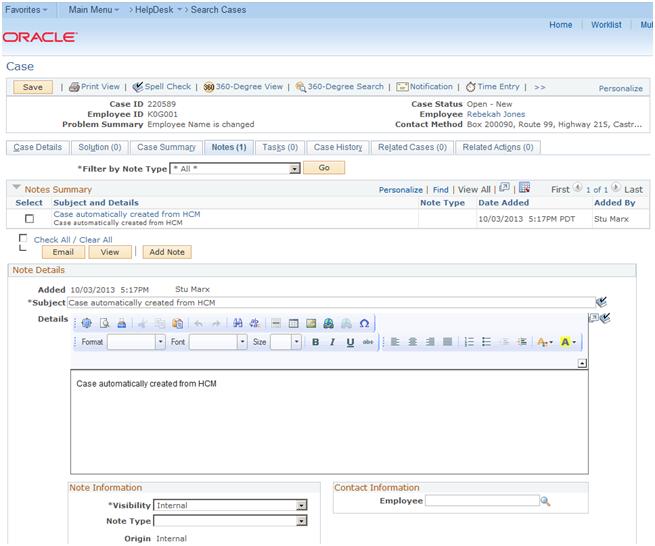The width and height of the screenshot is (655, 546).
Task: Insert a special character with omega icon
Action: [x=364, y=323]
